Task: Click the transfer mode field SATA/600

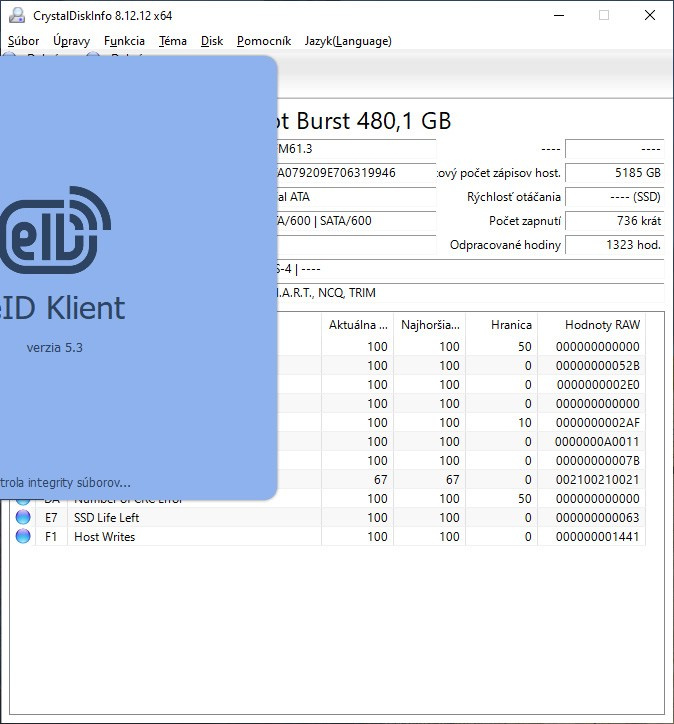Action: [x=357, y=221]
